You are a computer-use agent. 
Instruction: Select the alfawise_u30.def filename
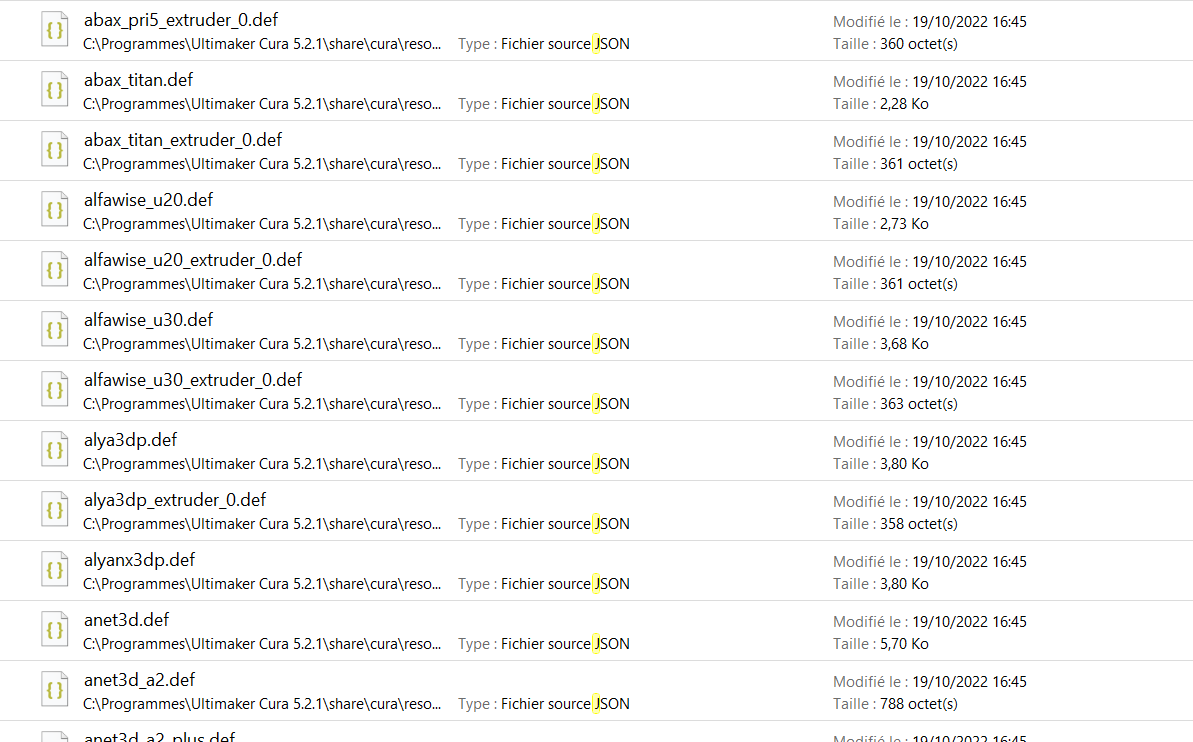pos(148,320)
